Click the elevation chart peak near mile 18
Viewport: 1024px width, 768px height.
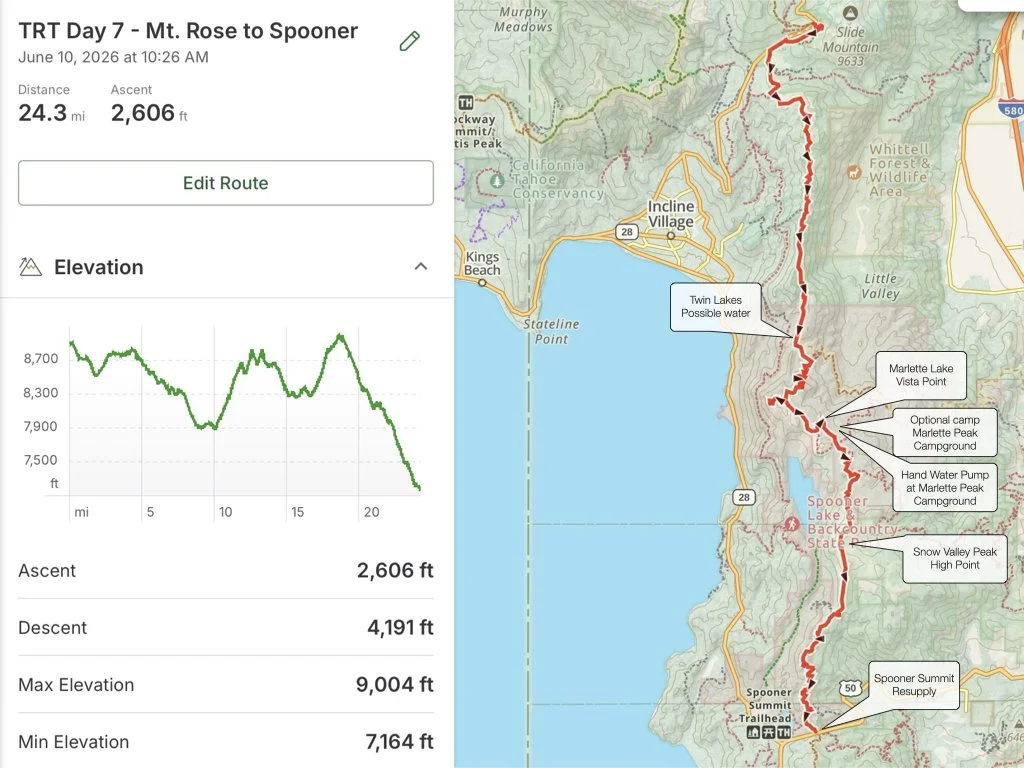340,336
